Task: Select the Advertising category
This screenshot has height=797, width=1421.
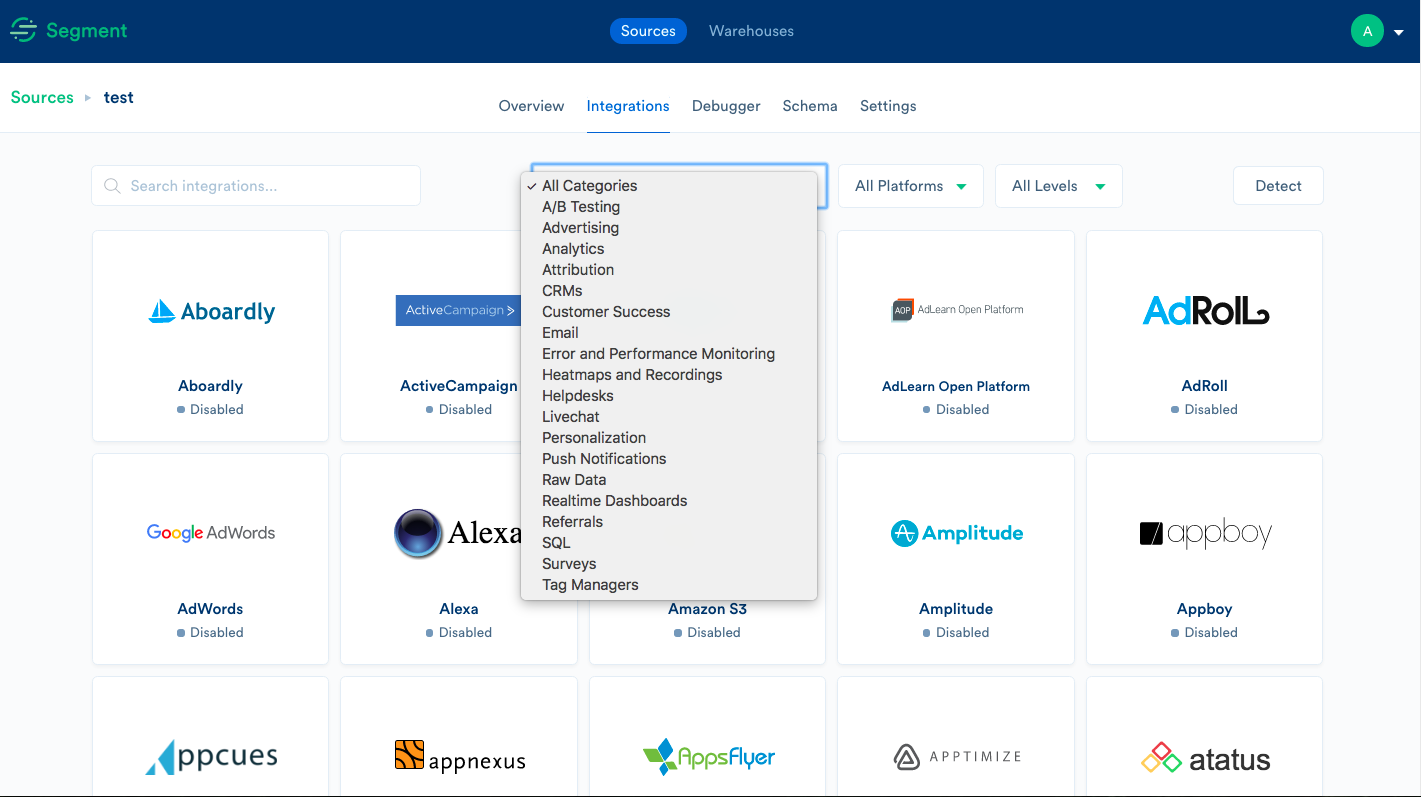Action: 669,228
